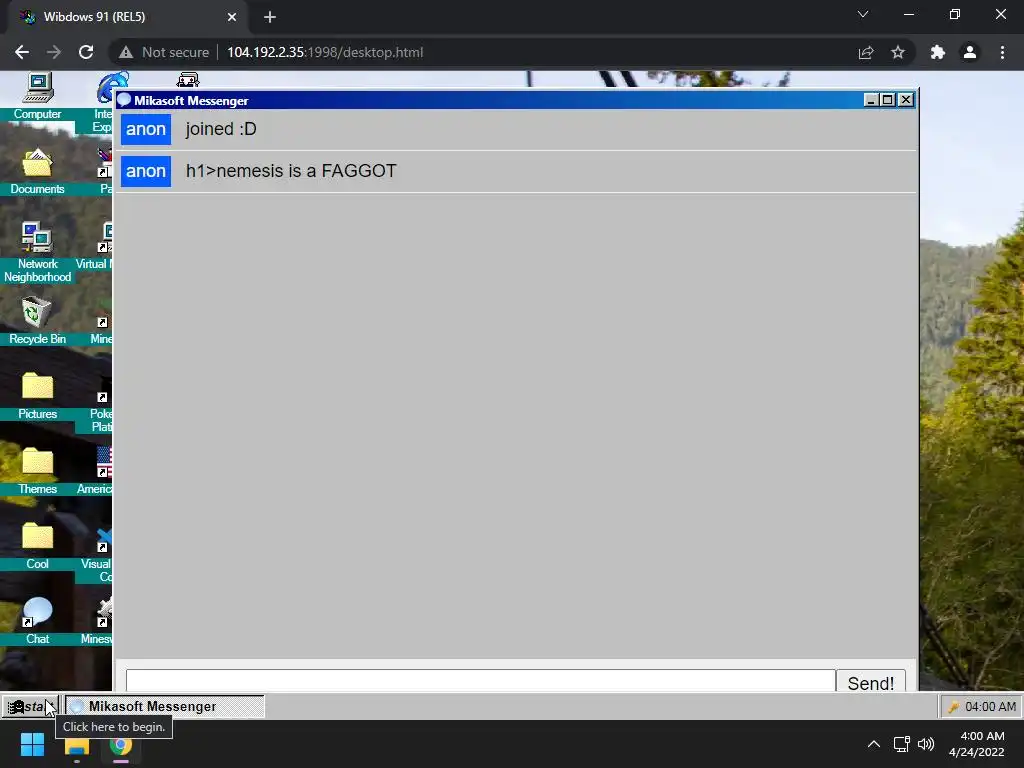The height and width of the screenshot is (768, 1024).
Task: Minimize the Mikasoft Messenger window
Action: click(871, 100)
